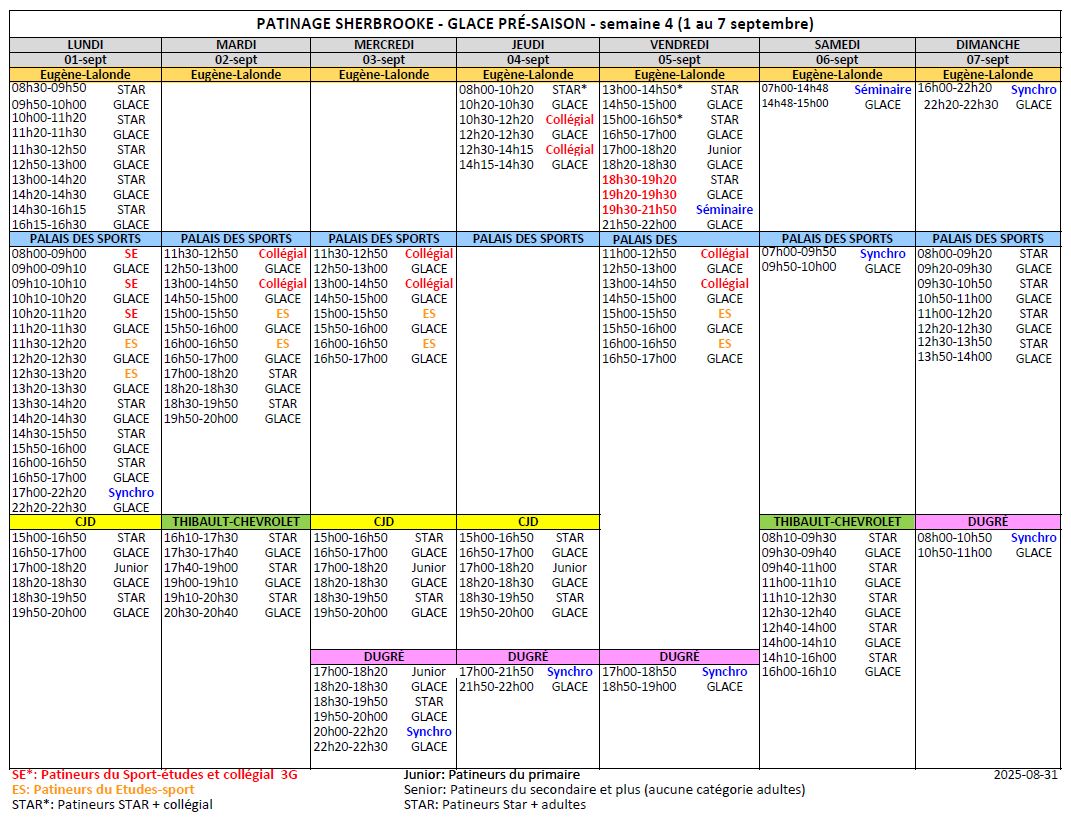The height and width of the screenshot is (817, 1071).
Task: Select "Séminaire" beside 19h30-21h50
Action: coord(725,210)
